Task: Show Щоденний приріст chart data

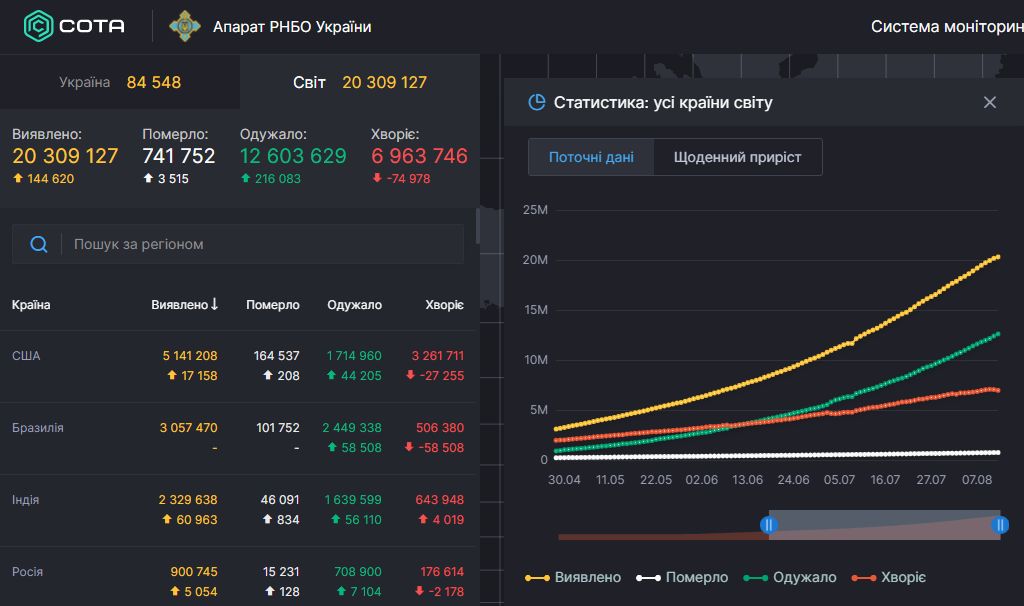Action: point(737,157)
